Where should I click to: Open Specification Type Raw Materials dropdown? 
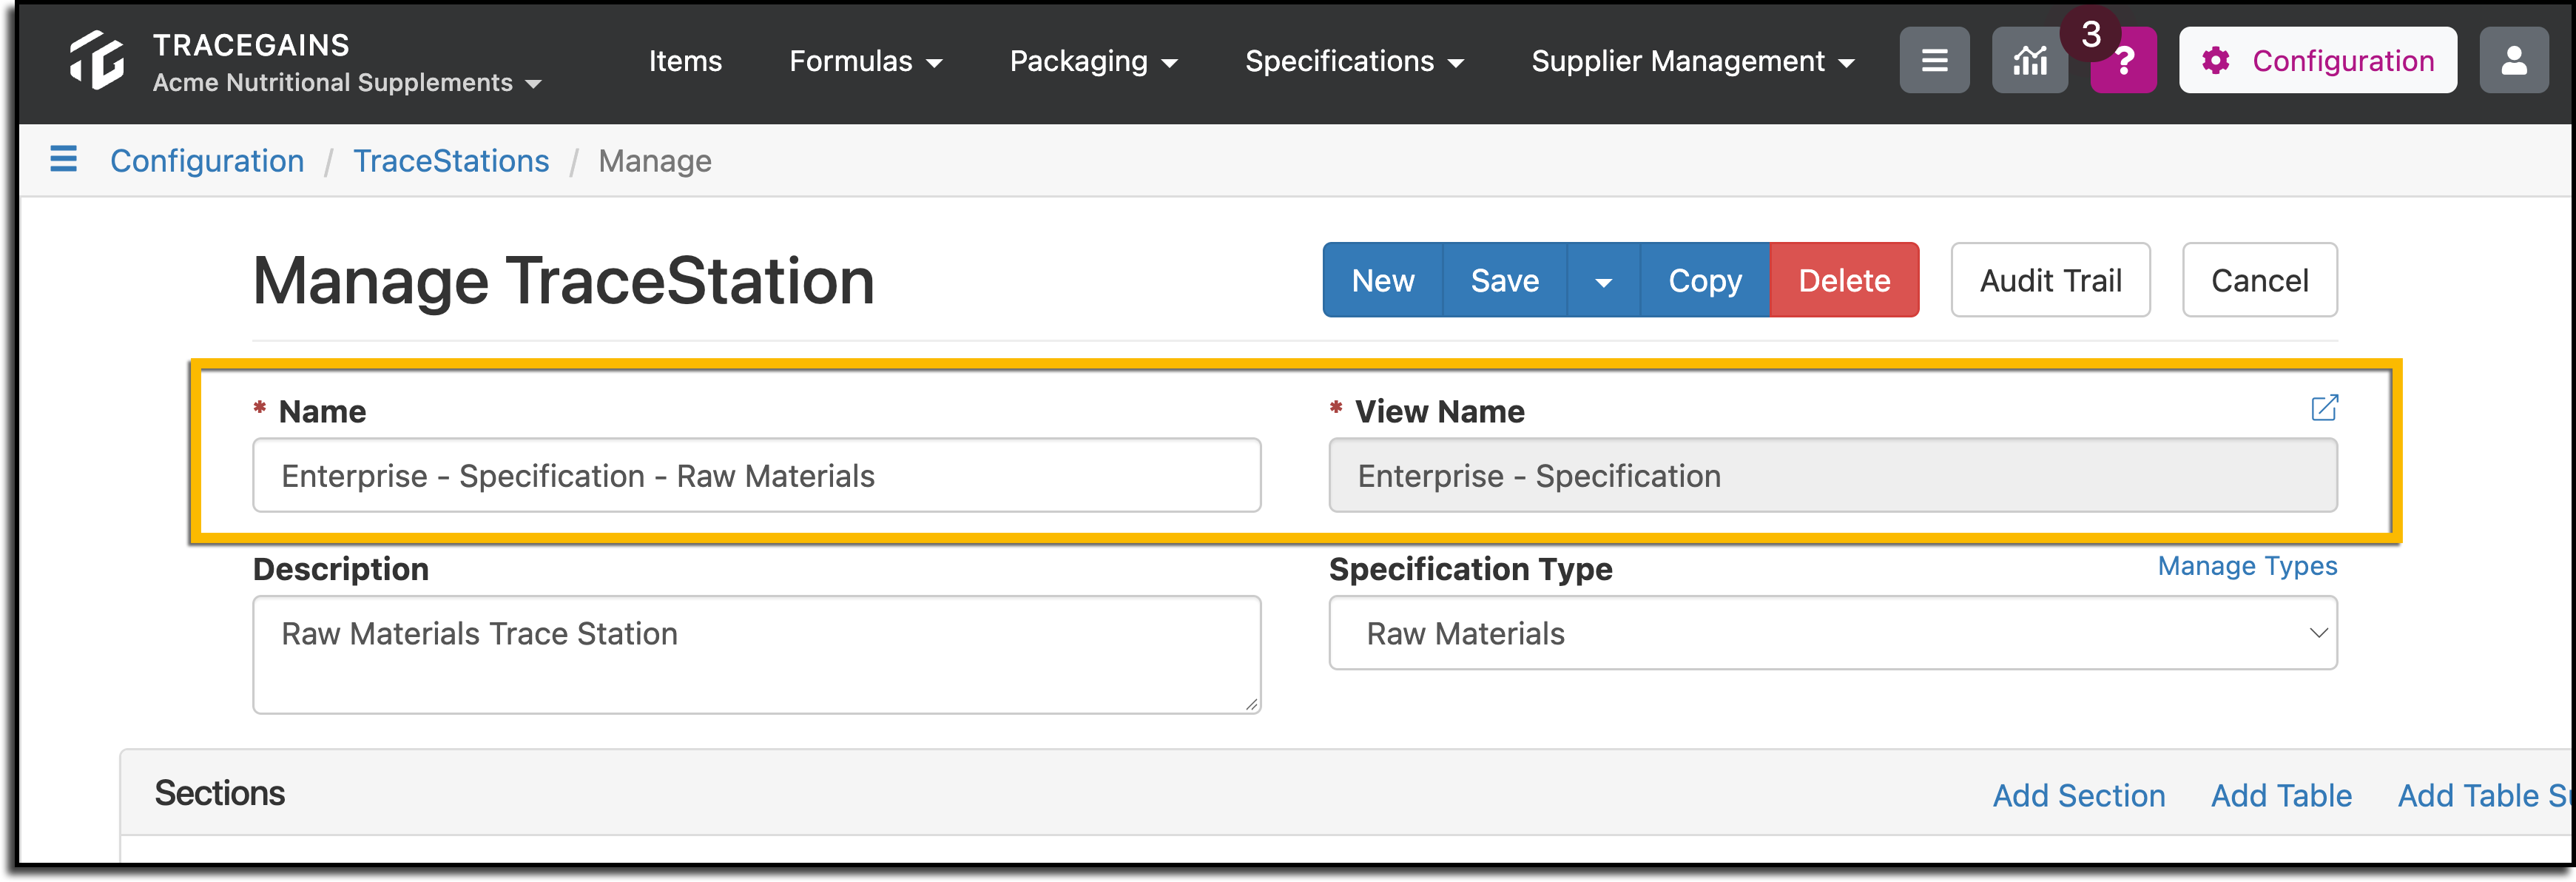tap(1832, 633)
